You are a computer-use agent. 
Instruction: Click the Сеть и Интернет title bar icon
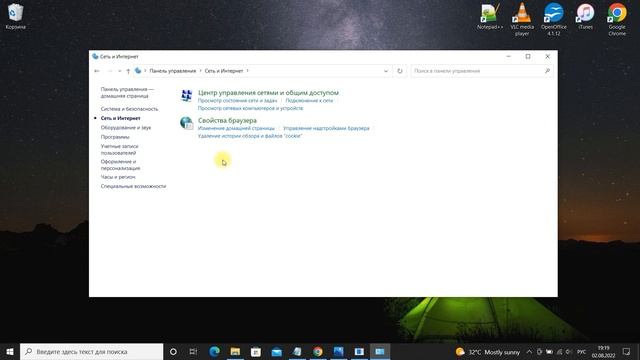(x=95, y=56)
